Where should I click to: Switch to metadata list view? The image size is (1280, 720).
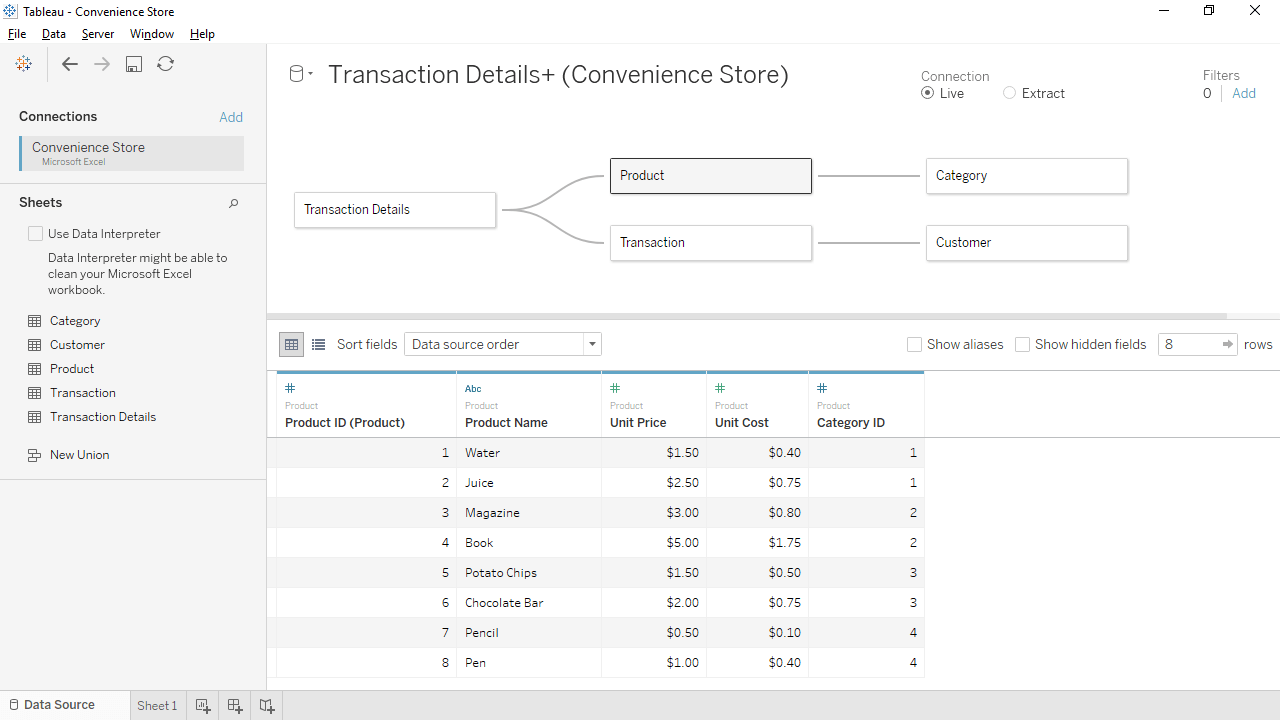pyautogui.click(x=318, y=344)
